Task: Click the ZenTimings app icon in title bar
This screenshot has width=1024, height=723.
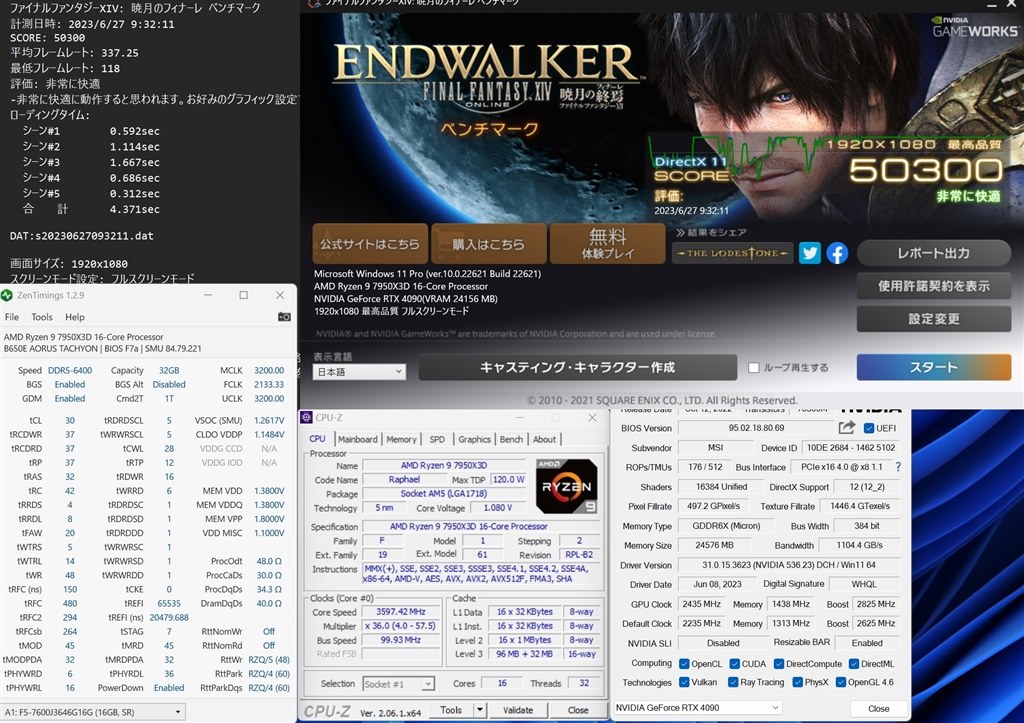Action: pos(7,295)
